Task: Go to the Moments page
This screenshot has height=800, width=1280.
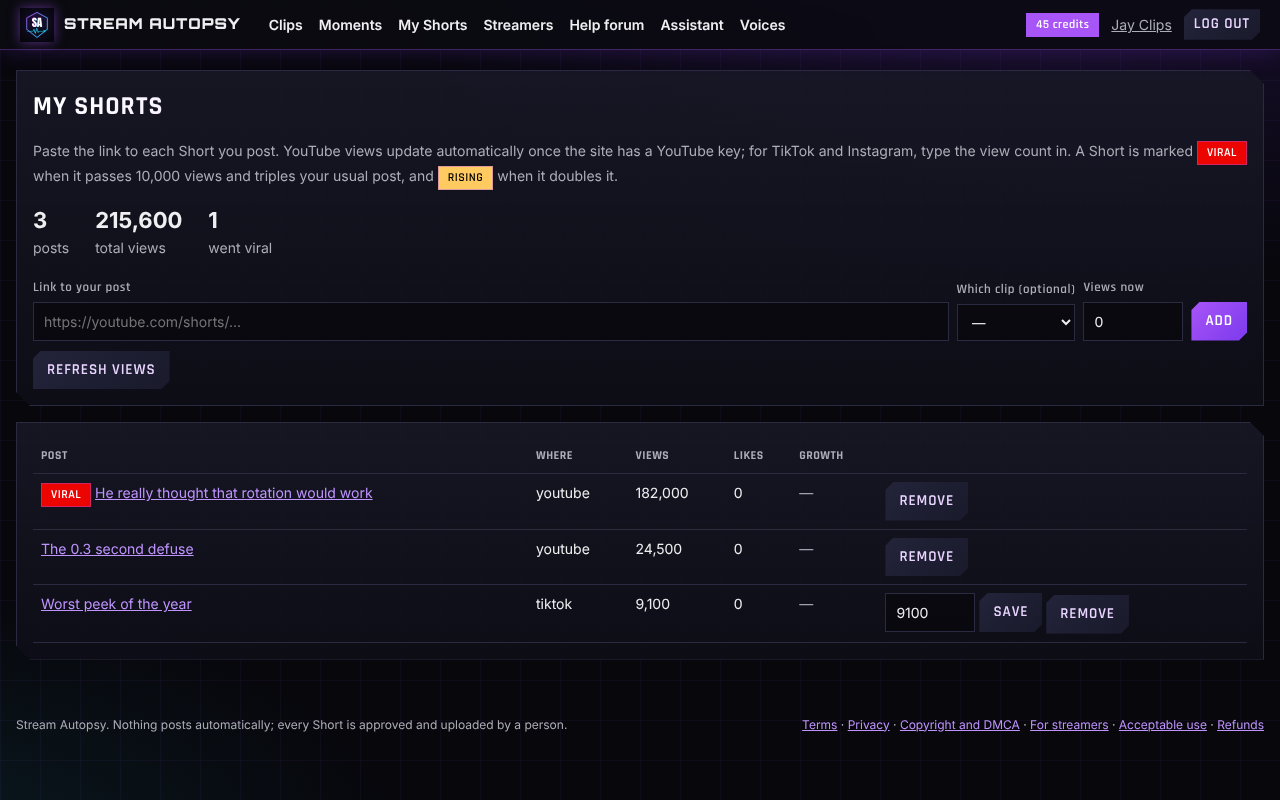Action: [x=350, y=25]
